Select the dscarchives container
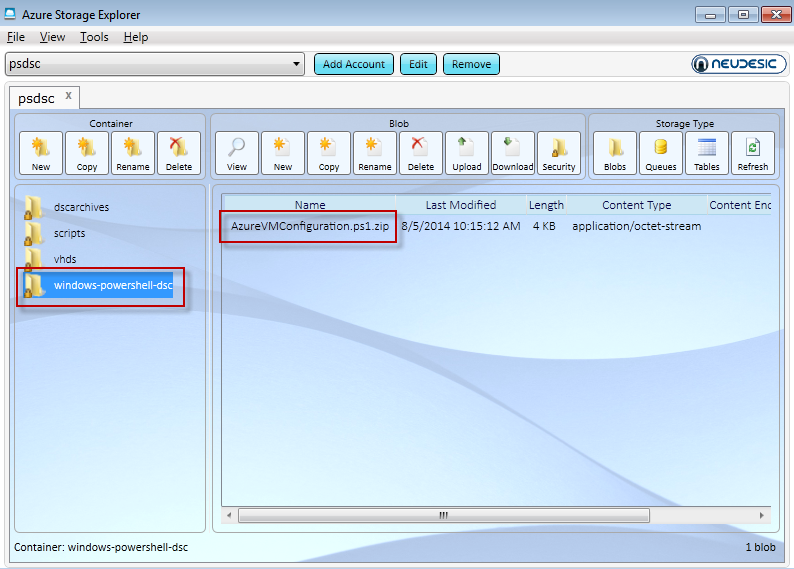Screen dimensions: 794x569 click(81, 207)
